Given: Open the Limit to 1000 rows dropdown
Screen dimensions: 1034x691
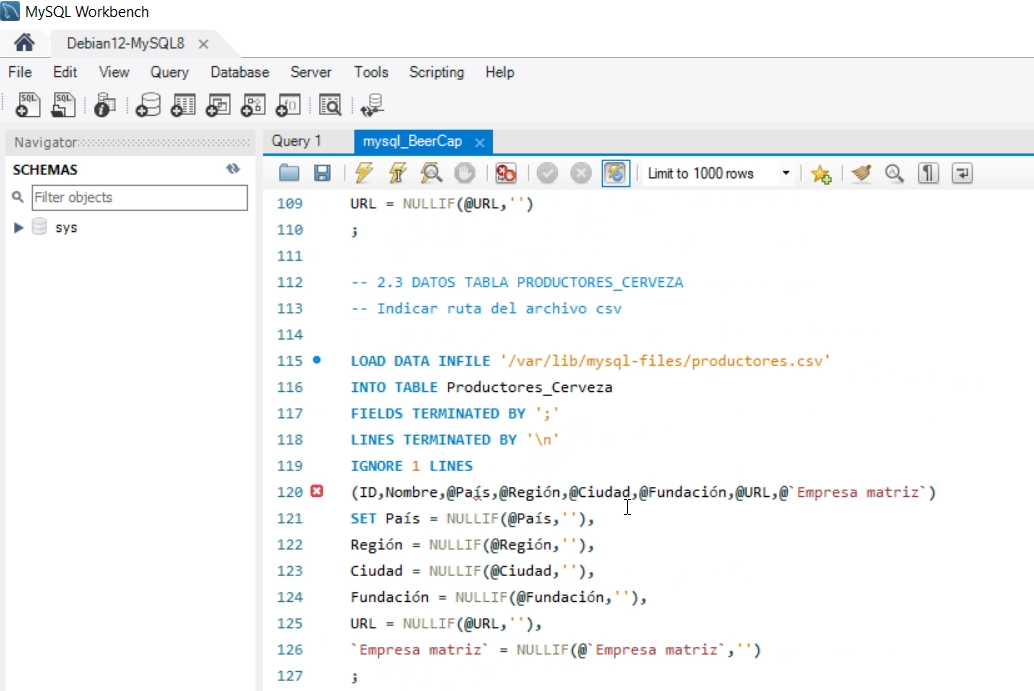Looking at the screenshot, I should pos(789,172).
